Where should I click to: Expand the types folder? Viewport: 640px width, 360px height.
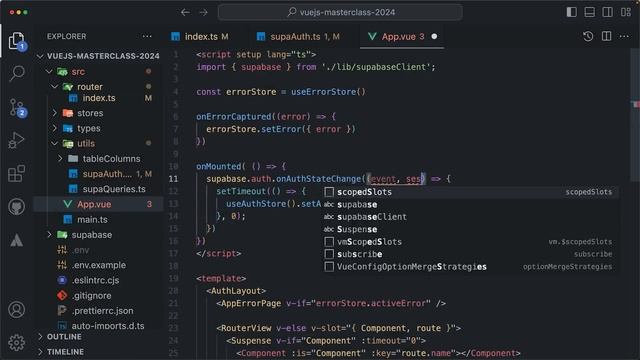click(98, 128)
